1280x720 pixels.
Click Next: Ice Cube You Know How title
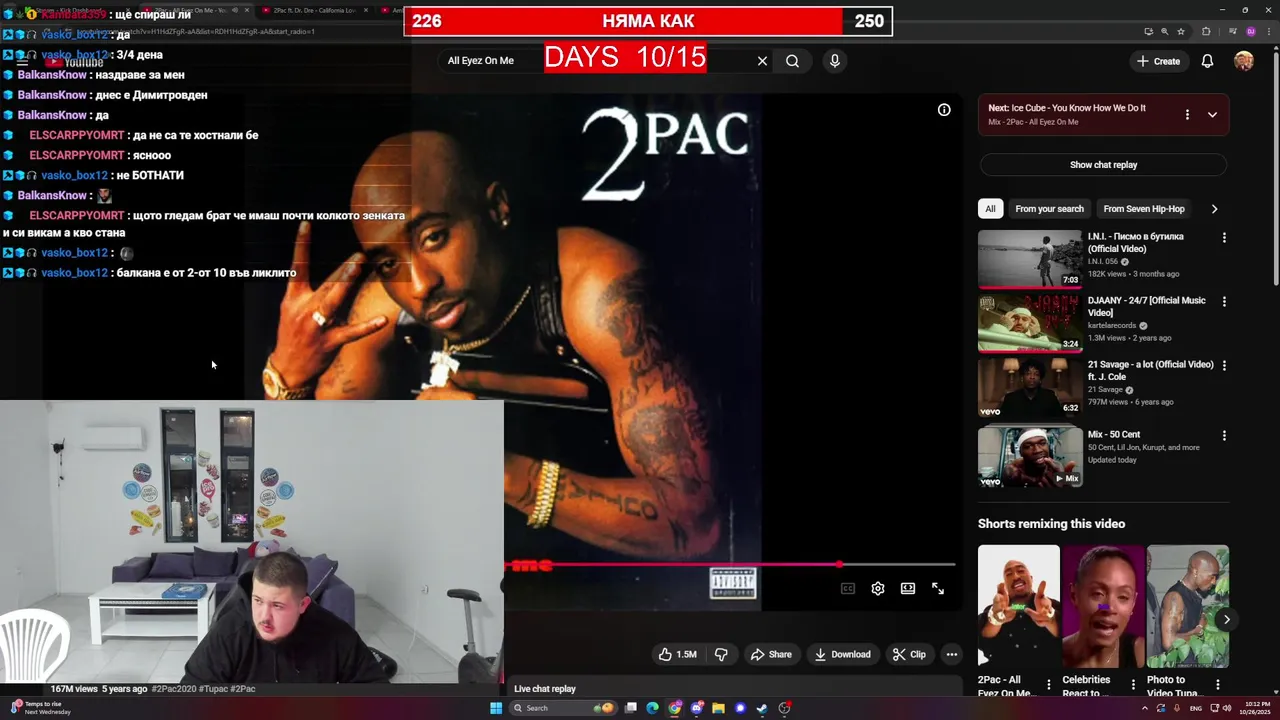coord(1067,108)
